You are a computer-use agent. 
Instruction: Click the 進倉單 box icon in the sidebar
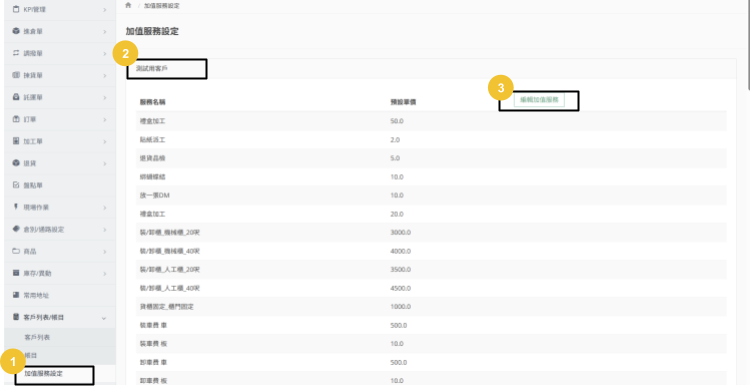tap(16, 31)
